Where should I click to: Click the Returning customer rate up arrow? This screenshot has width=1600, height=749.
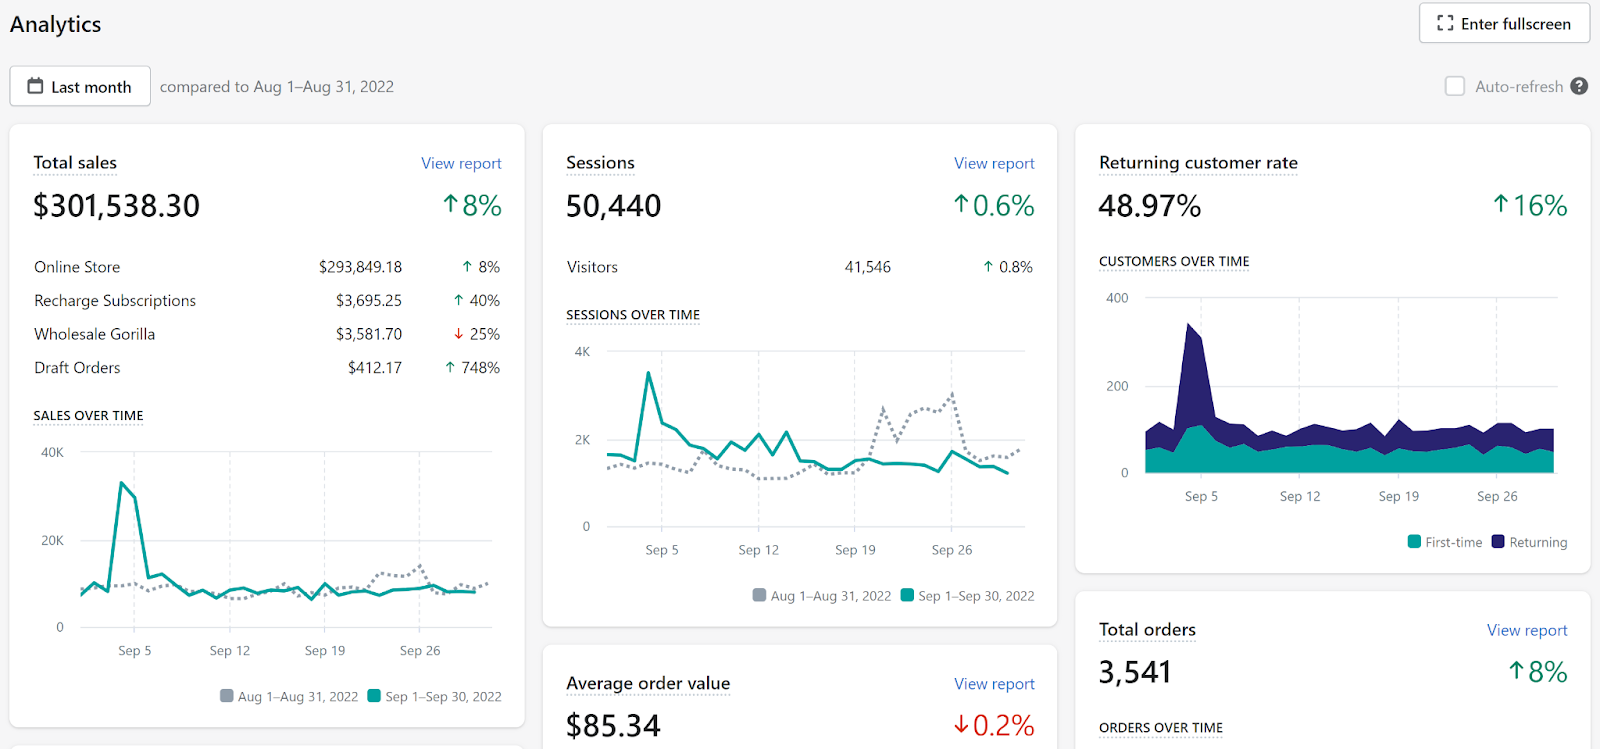(x=1500, y=205)
